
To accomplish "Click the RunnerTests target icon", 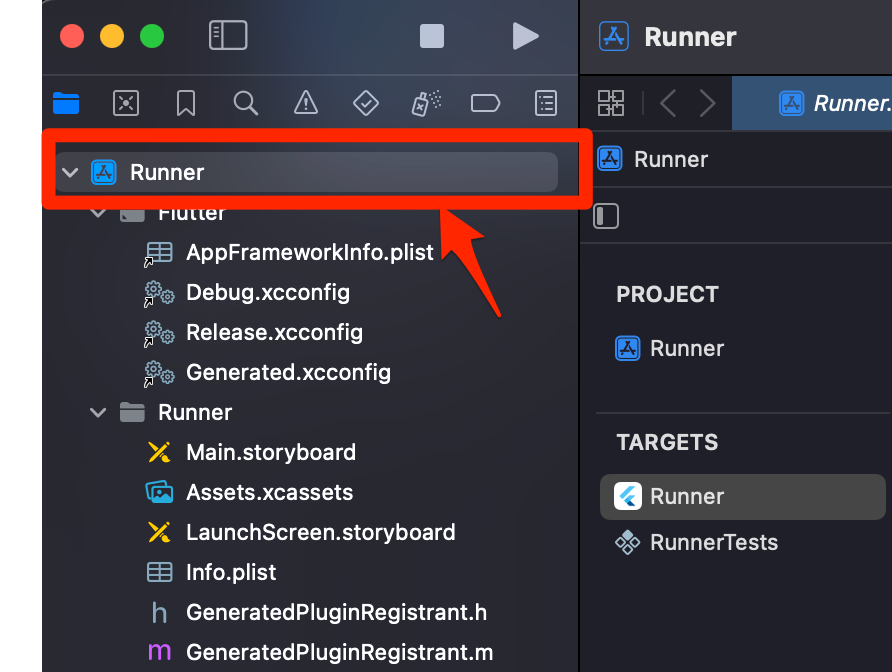I will [x=627, y=542].
